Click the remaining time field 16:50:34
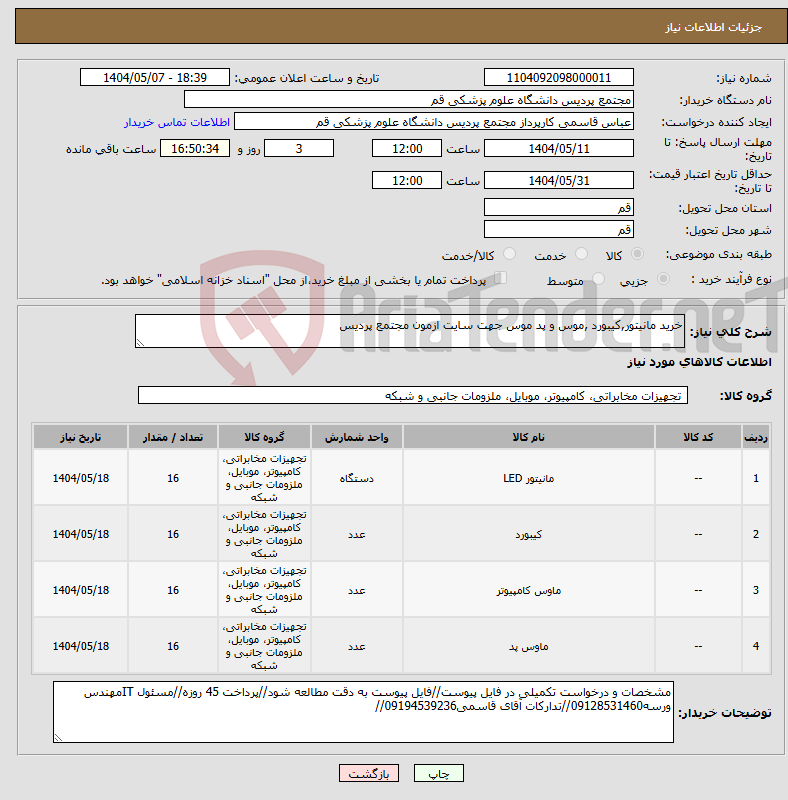This screenshot has width=788, height=800. [x=195, y=148]
